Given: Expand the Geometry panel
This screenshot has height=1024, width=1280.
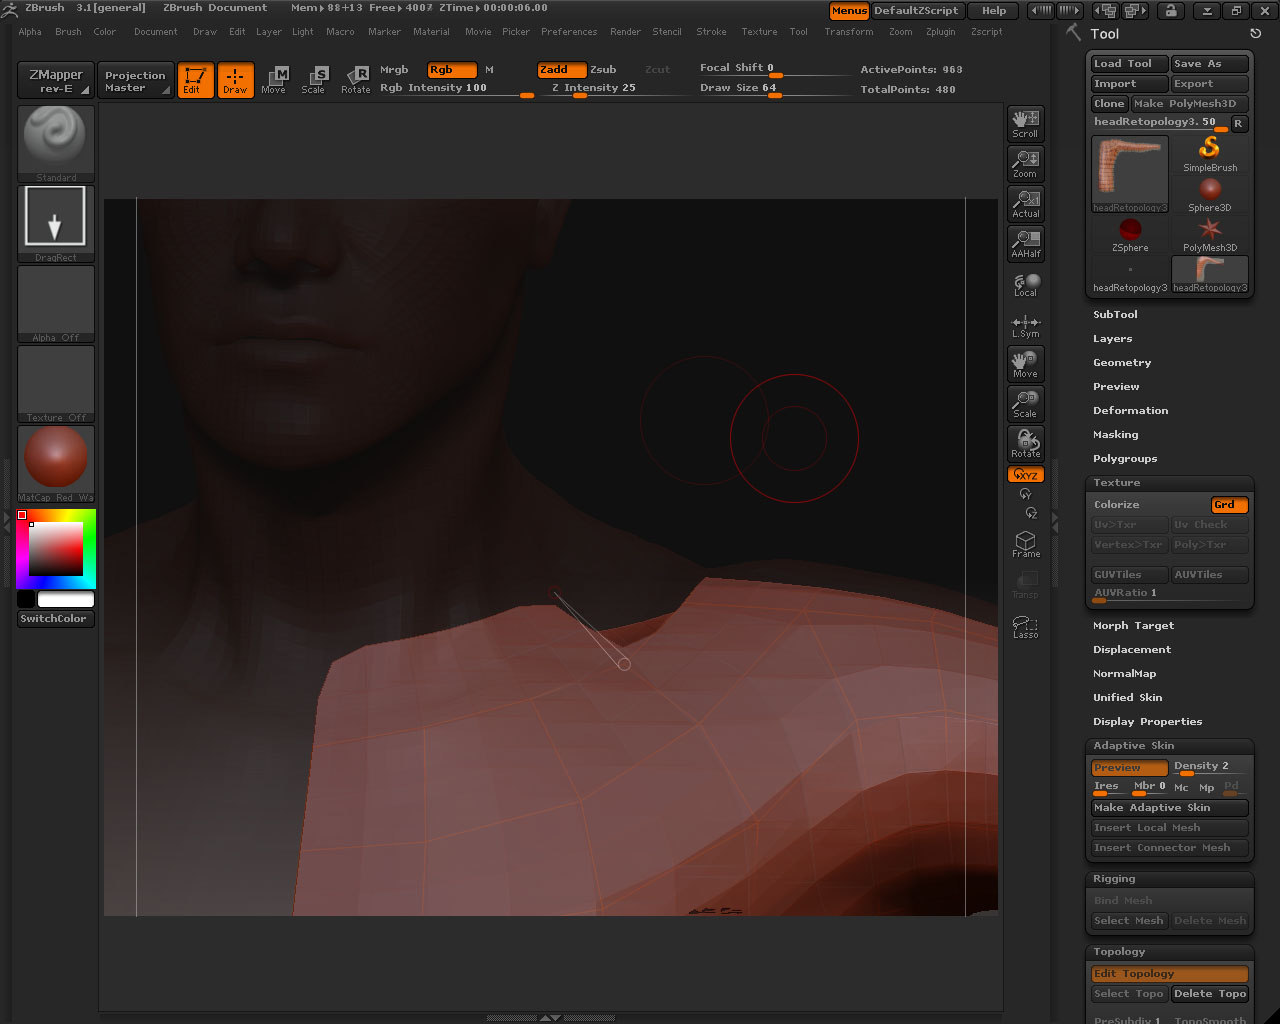Looking at the screenshot, I should click(1121, 362).
